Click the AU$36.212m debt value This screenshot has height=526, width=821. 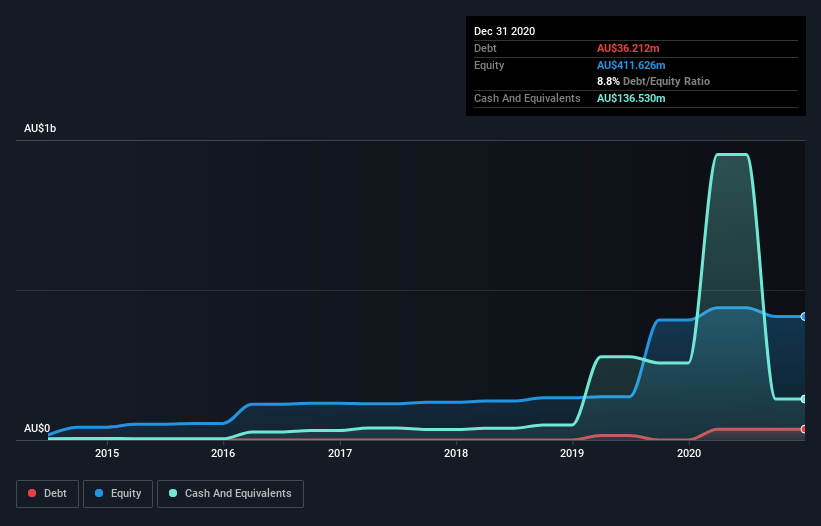point(628,48)
